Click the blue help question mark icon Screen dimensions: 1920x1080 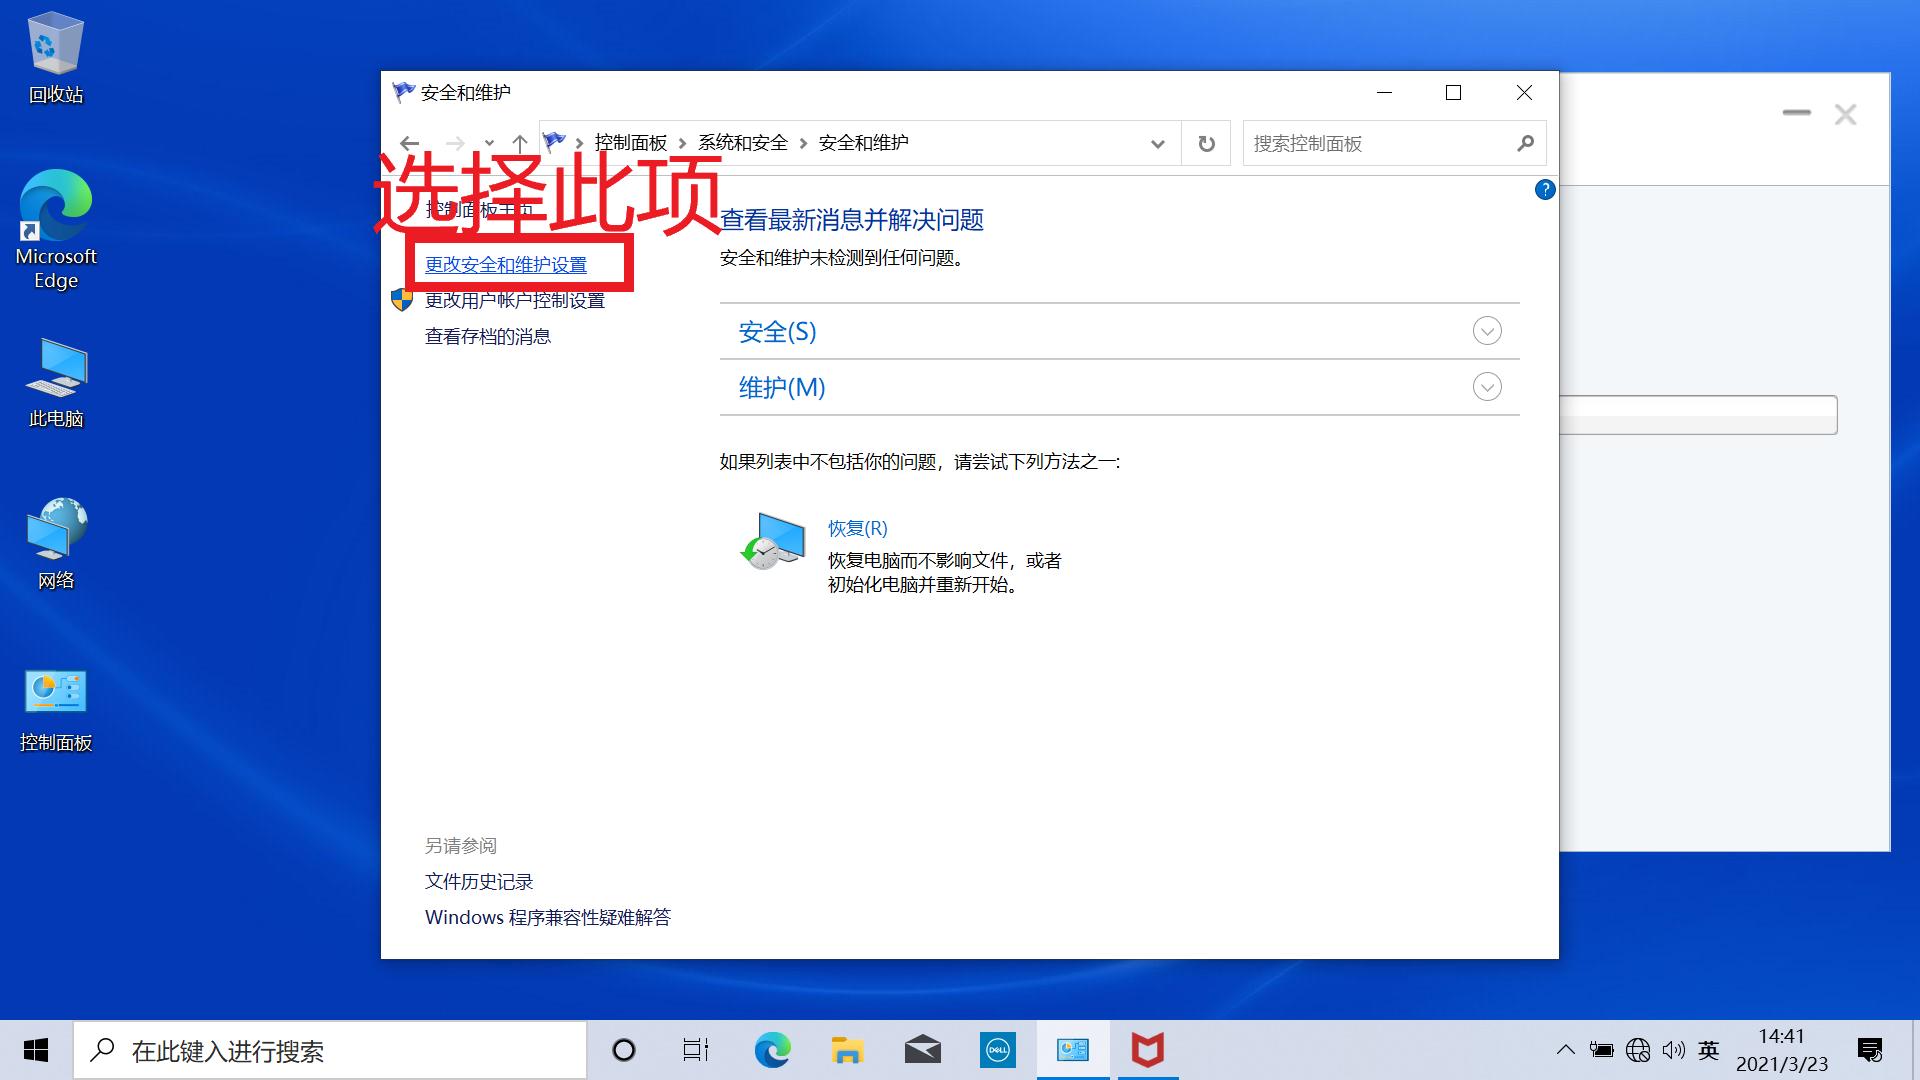(1545, 189)
